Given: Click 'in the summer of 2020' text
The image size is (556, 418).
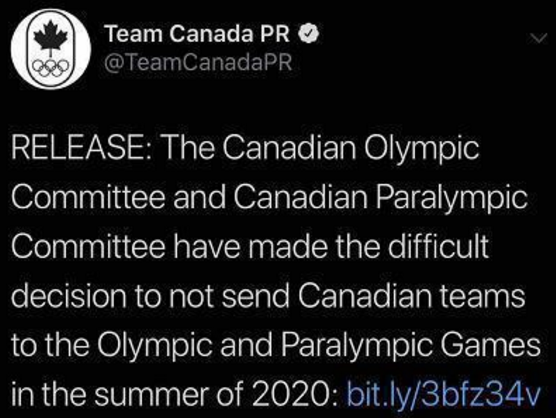Looking at the screenshot, I should [x=170, y=394].
